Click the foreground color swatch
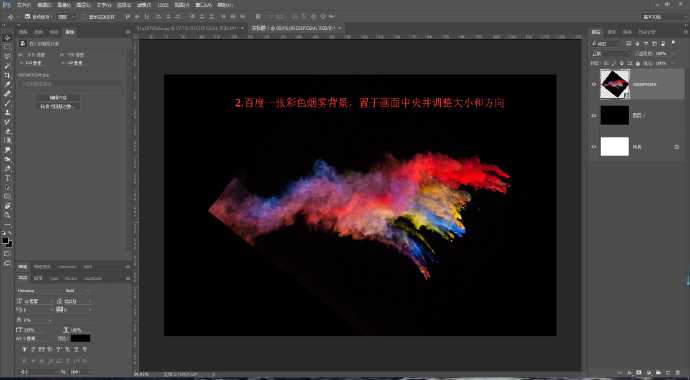 [x=5, y=241]
